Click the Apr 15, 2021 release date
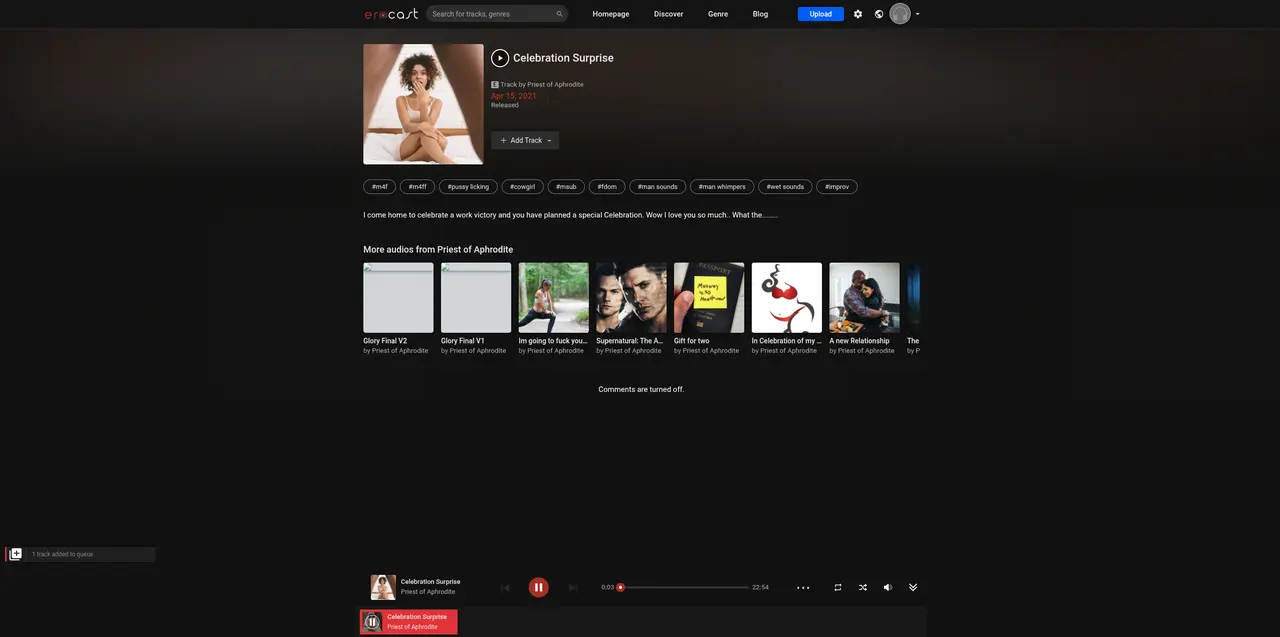Viewport: 1280px width, 637px height. [514, 96]
